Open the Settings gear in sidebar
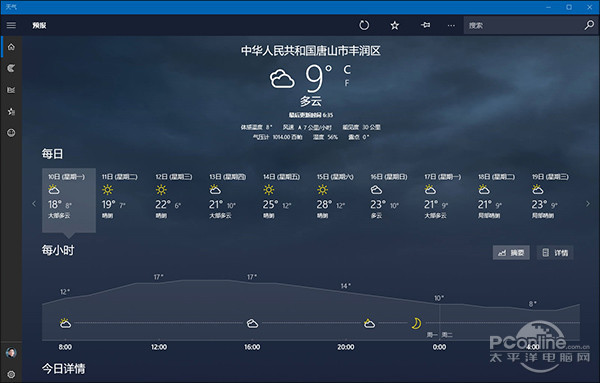600x383 pixels. (x=11, y=374)
